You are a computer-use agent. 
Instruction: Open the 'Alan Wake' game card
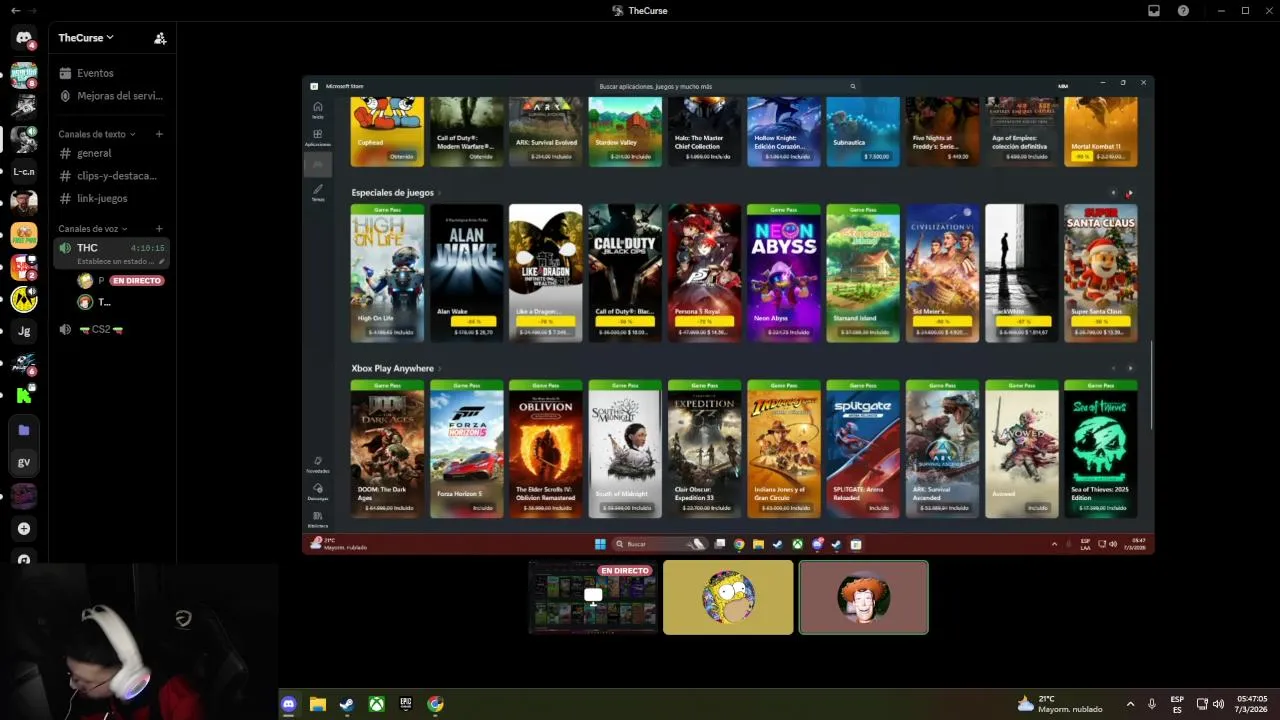[x=467, y=273]
